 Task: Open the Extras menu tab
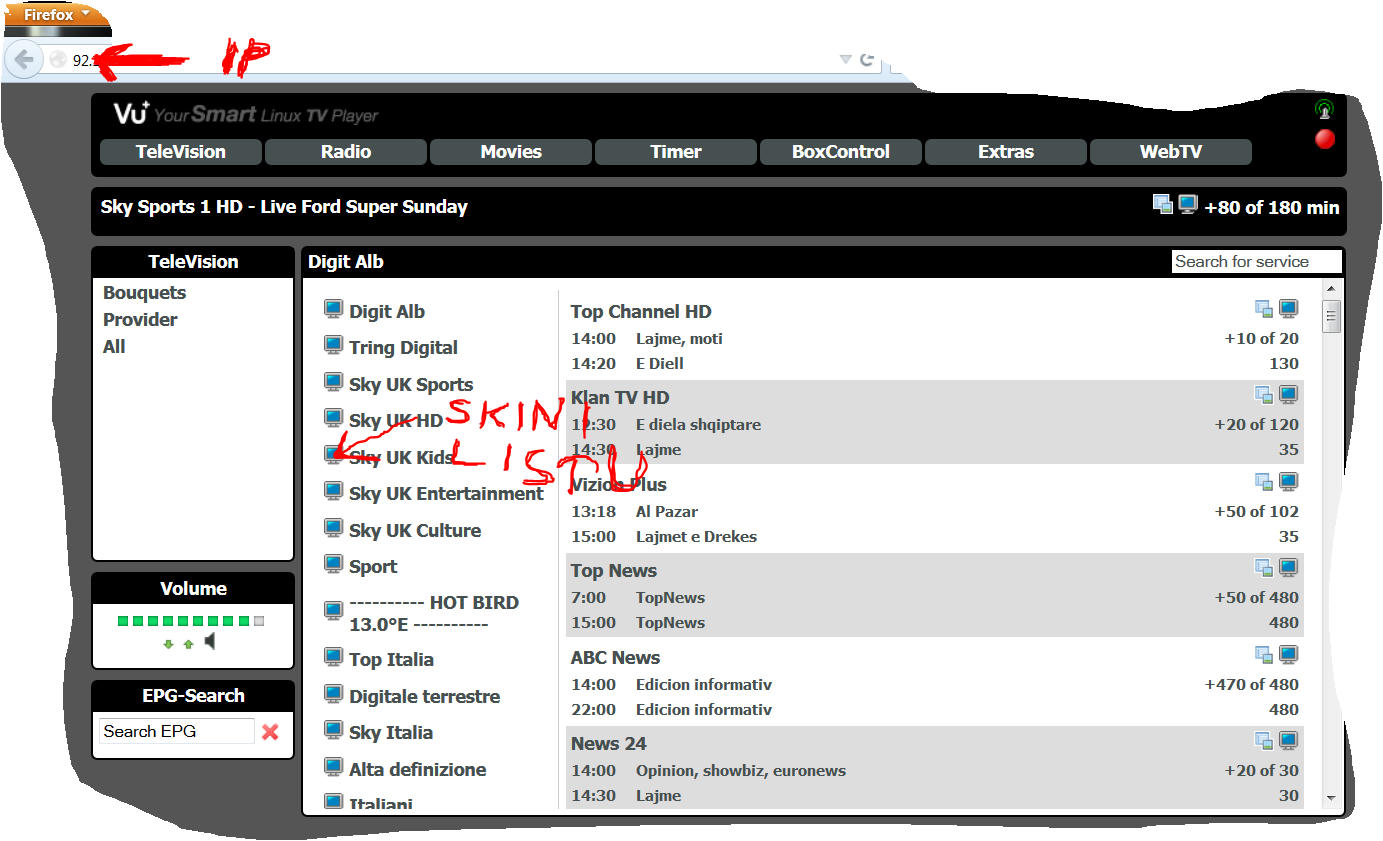pos(1006,152)
